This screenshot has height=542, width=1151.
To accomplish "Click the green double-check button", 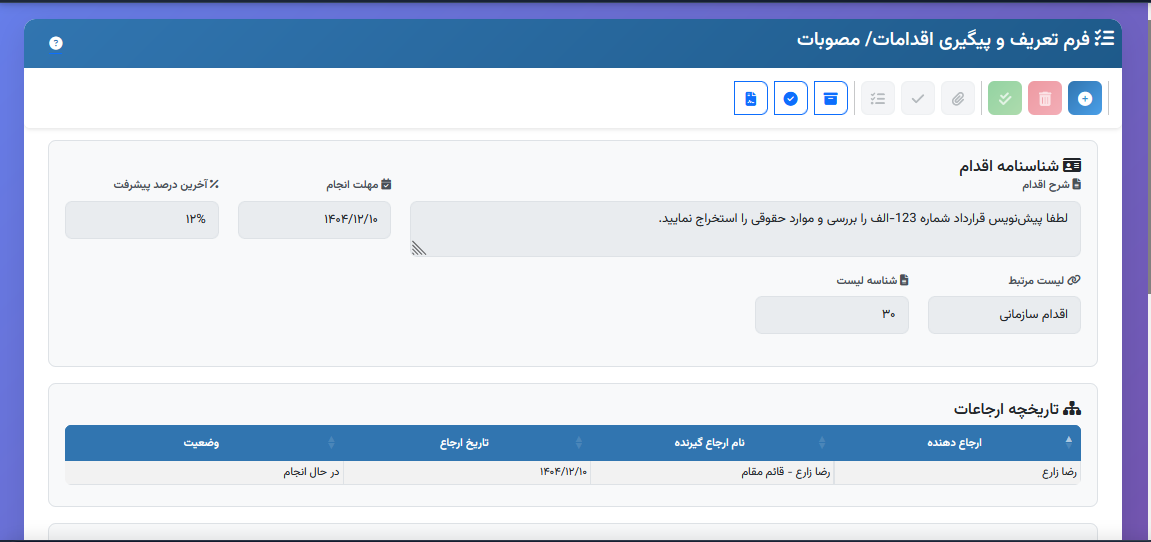I will pos(1005,98).
